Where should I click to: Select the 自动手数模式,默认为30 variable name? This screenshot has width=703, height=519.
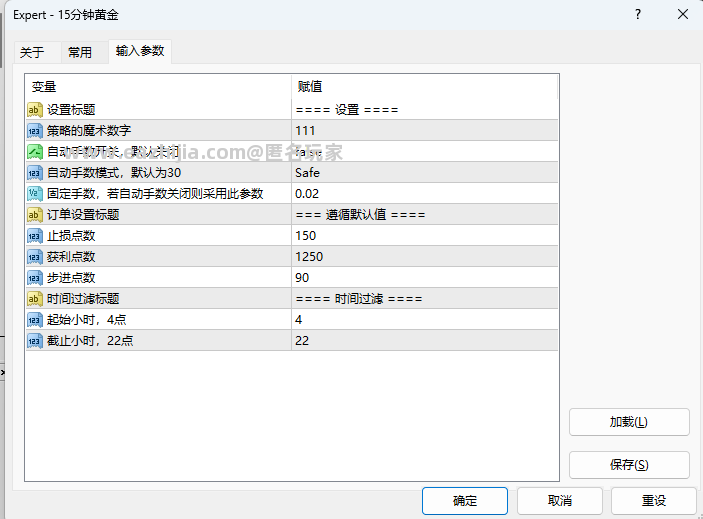pyautogui.click(x=114, y=173)
